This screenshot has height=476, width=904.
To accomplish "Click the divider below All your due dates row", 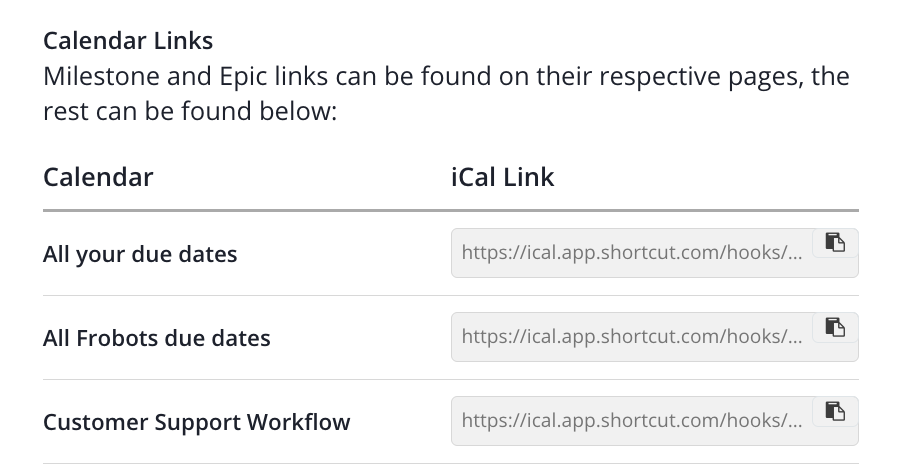I will (451, 296).
